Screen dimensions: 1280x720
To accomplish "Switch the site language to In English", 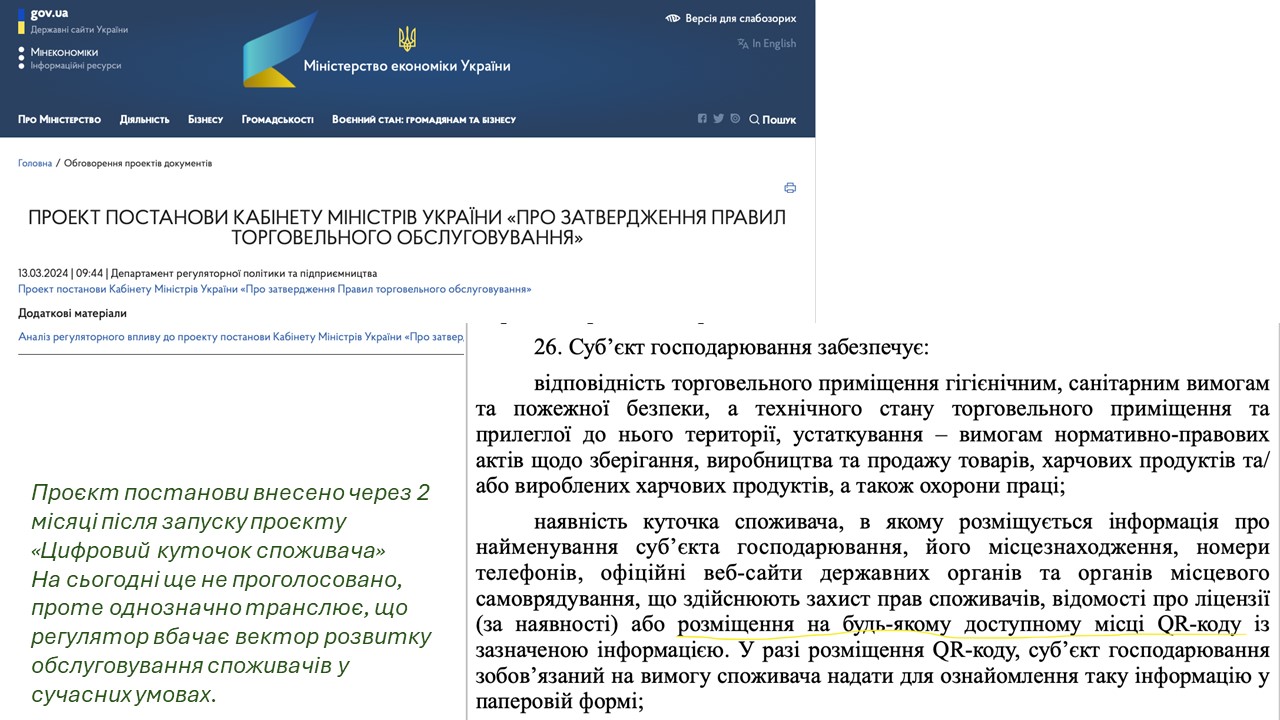I will tap(767, 44).
